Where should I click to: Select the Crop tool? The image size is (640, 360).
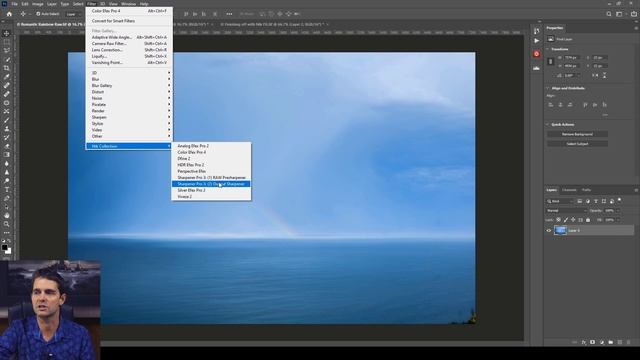click(7, 68)
